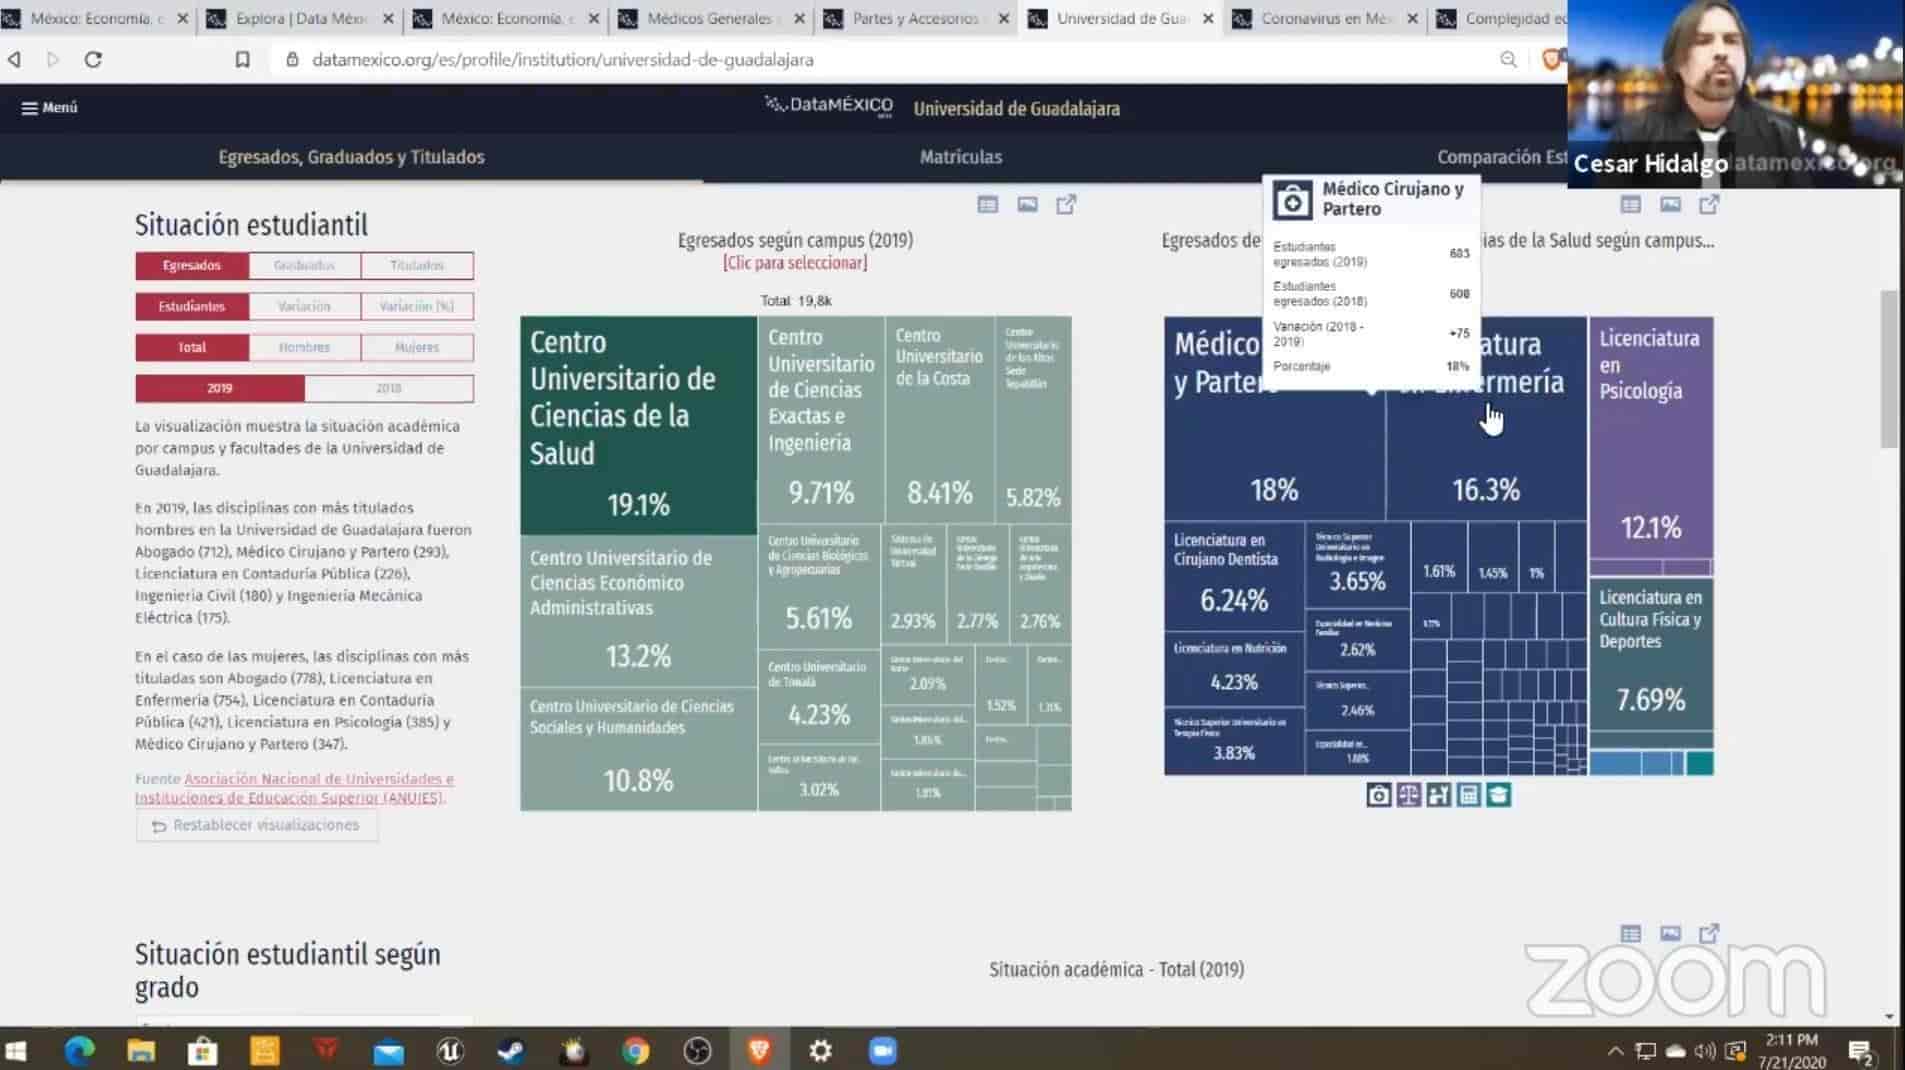Click the medical bag legend icon below treemap
The height and width of the screenshot is (1070, 1905).
pos(1379,795)
